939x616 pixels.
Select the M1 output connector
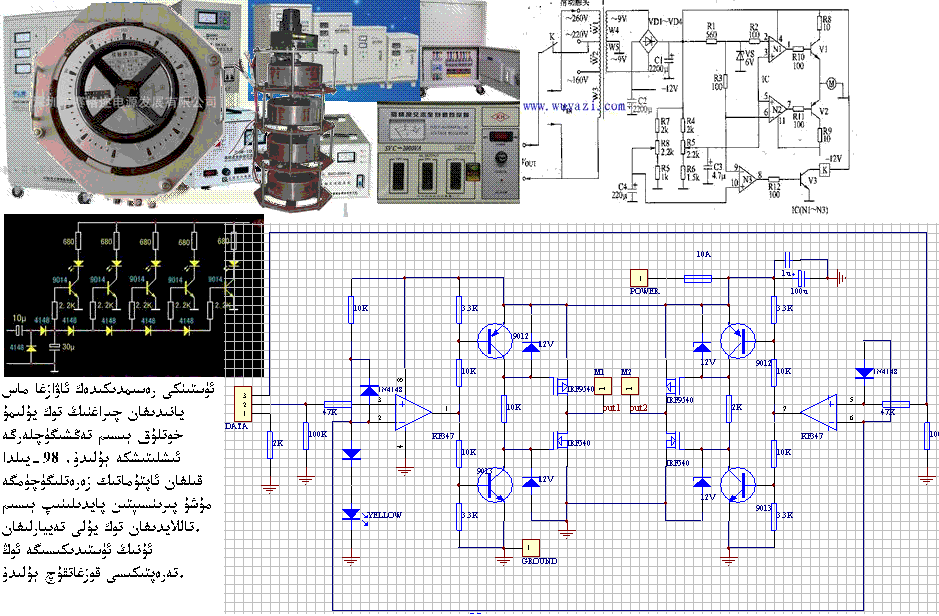click(x=602, y=387)
